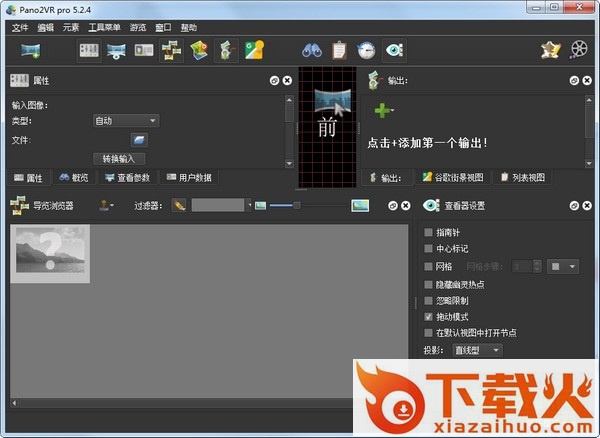Image resolution: width=600 pixels, height=438 pixels.
Task: Toggle the tour browser toolbar icon
Action: pyautogui.click(x=171, y=50)
